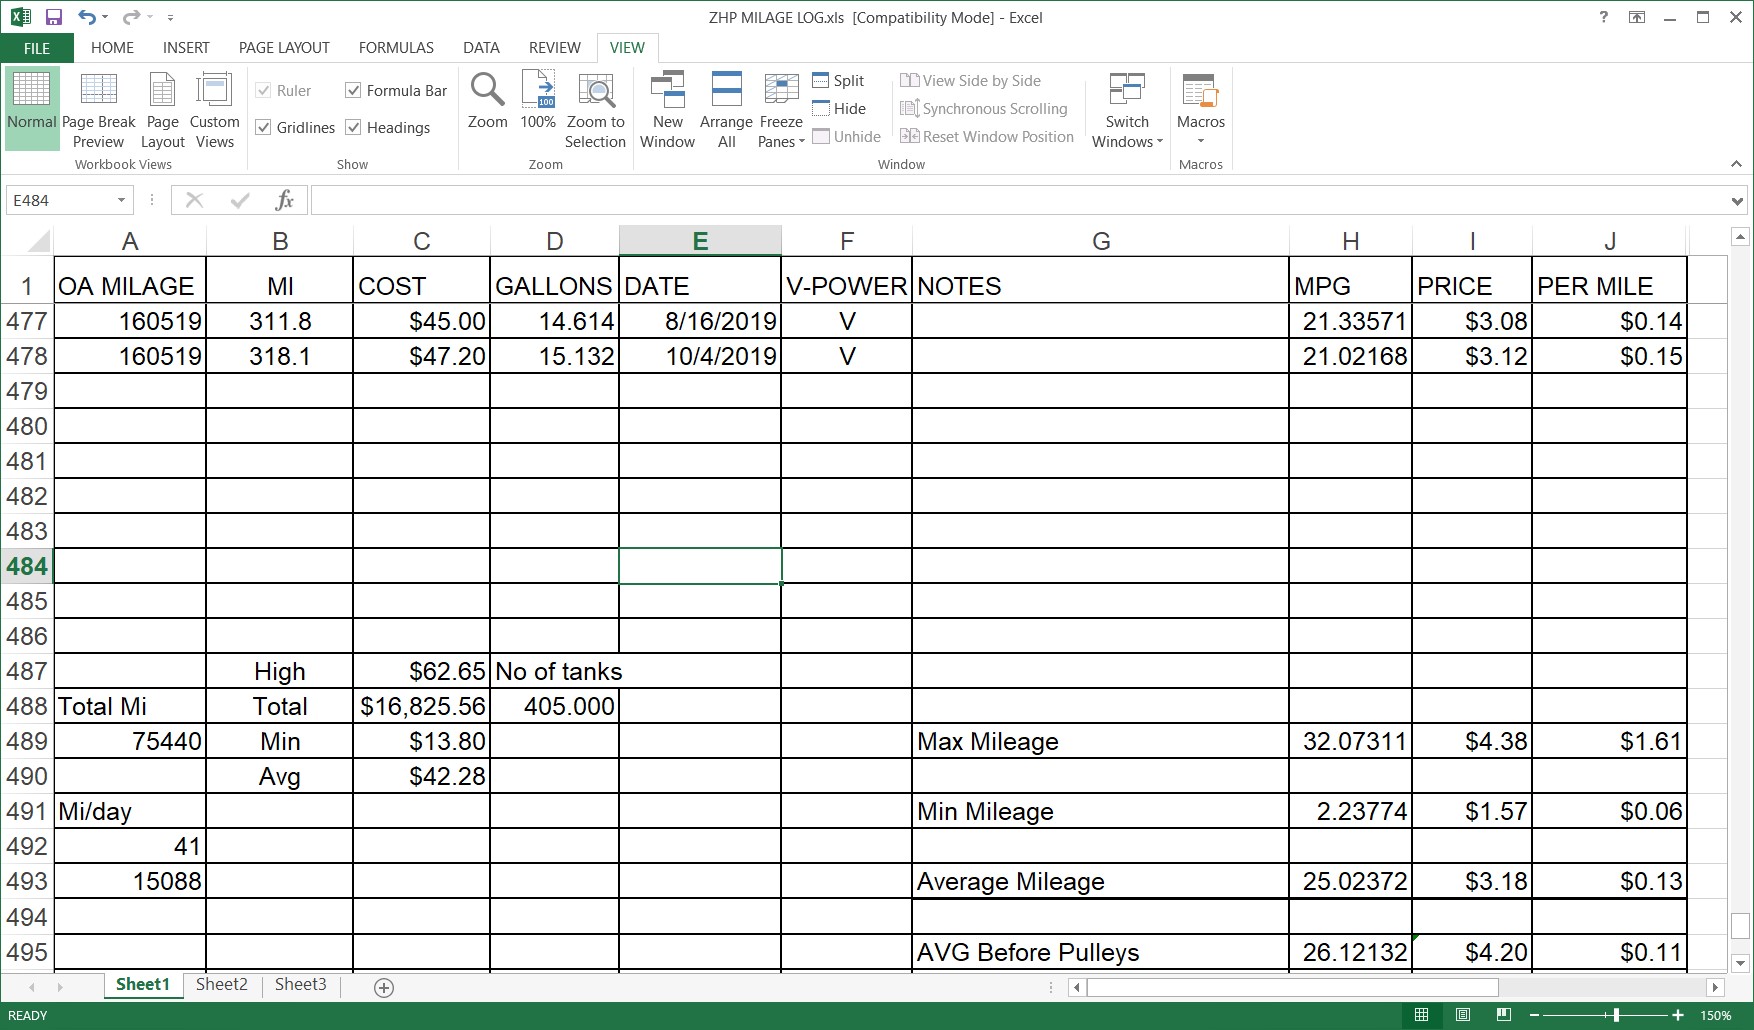The height and width of the screenshot is (1030, 1754).
Task: Select all cells with corner button
Action: pyautogui.click(x=37, y=240)
